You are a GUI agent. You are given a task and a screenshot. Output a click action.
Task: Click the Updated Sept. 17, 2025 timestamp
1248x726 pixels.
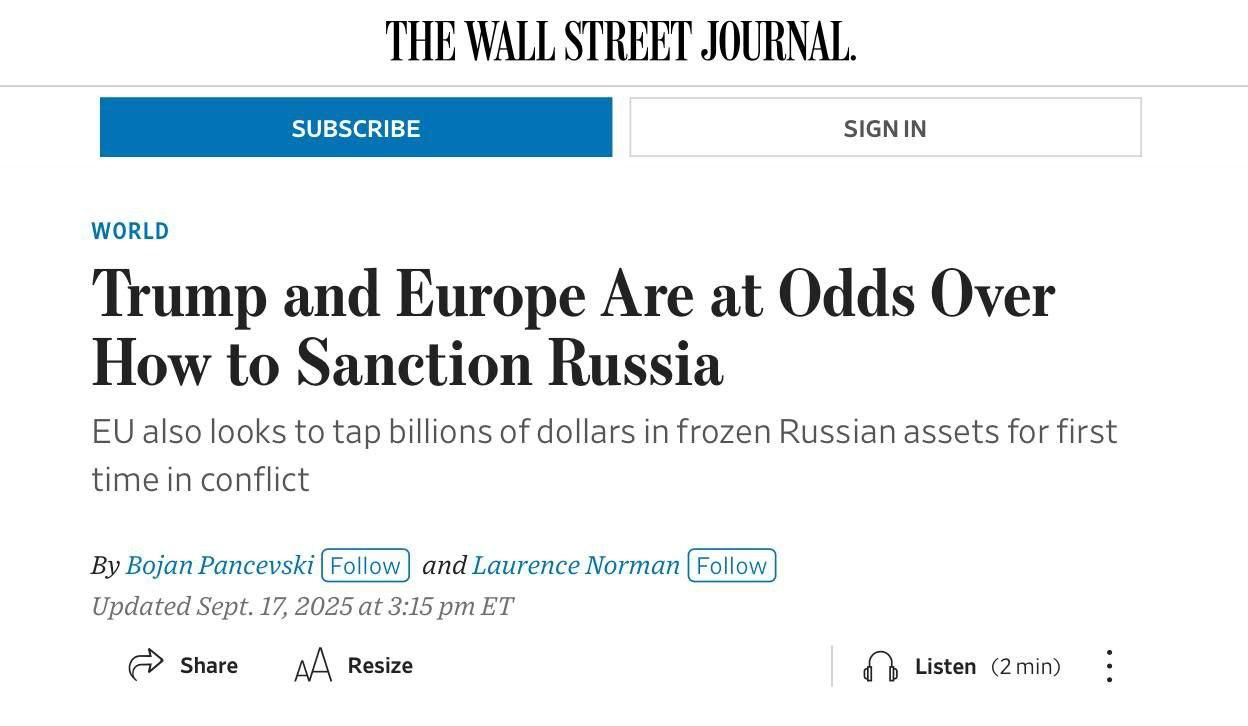(302, 606)
